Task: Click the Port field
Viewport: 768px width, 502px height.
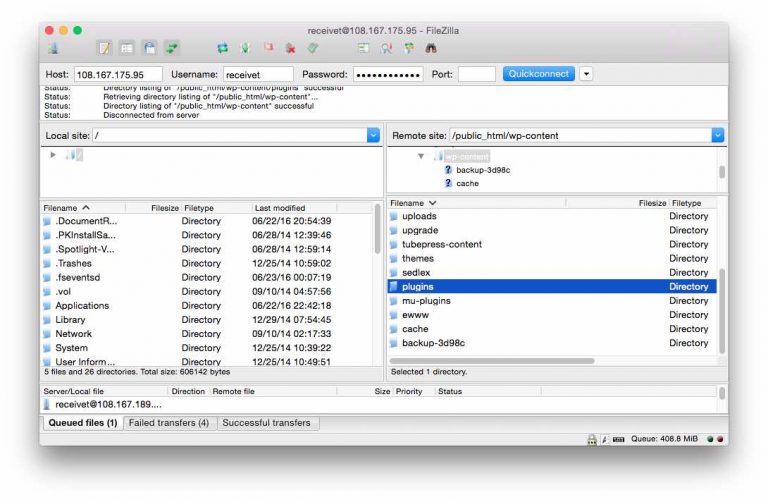Action: click(x=477, y=74)
